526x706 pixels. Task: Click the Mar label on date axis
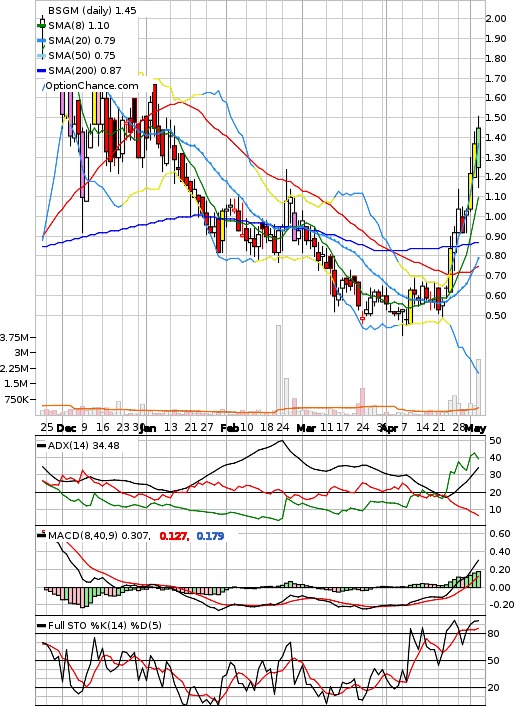[x=306, y=428]
